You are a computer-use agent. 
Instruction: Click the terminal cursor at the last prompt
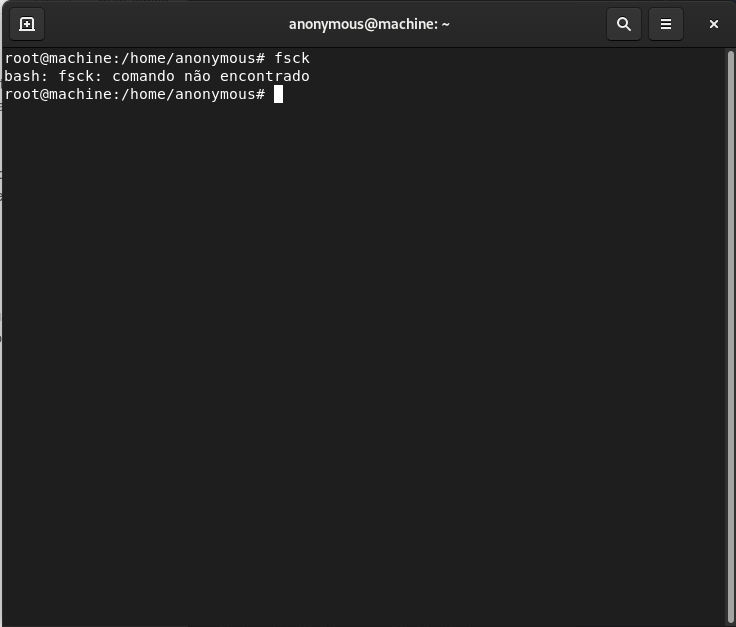pyautogui.click(x=278, y=94)
